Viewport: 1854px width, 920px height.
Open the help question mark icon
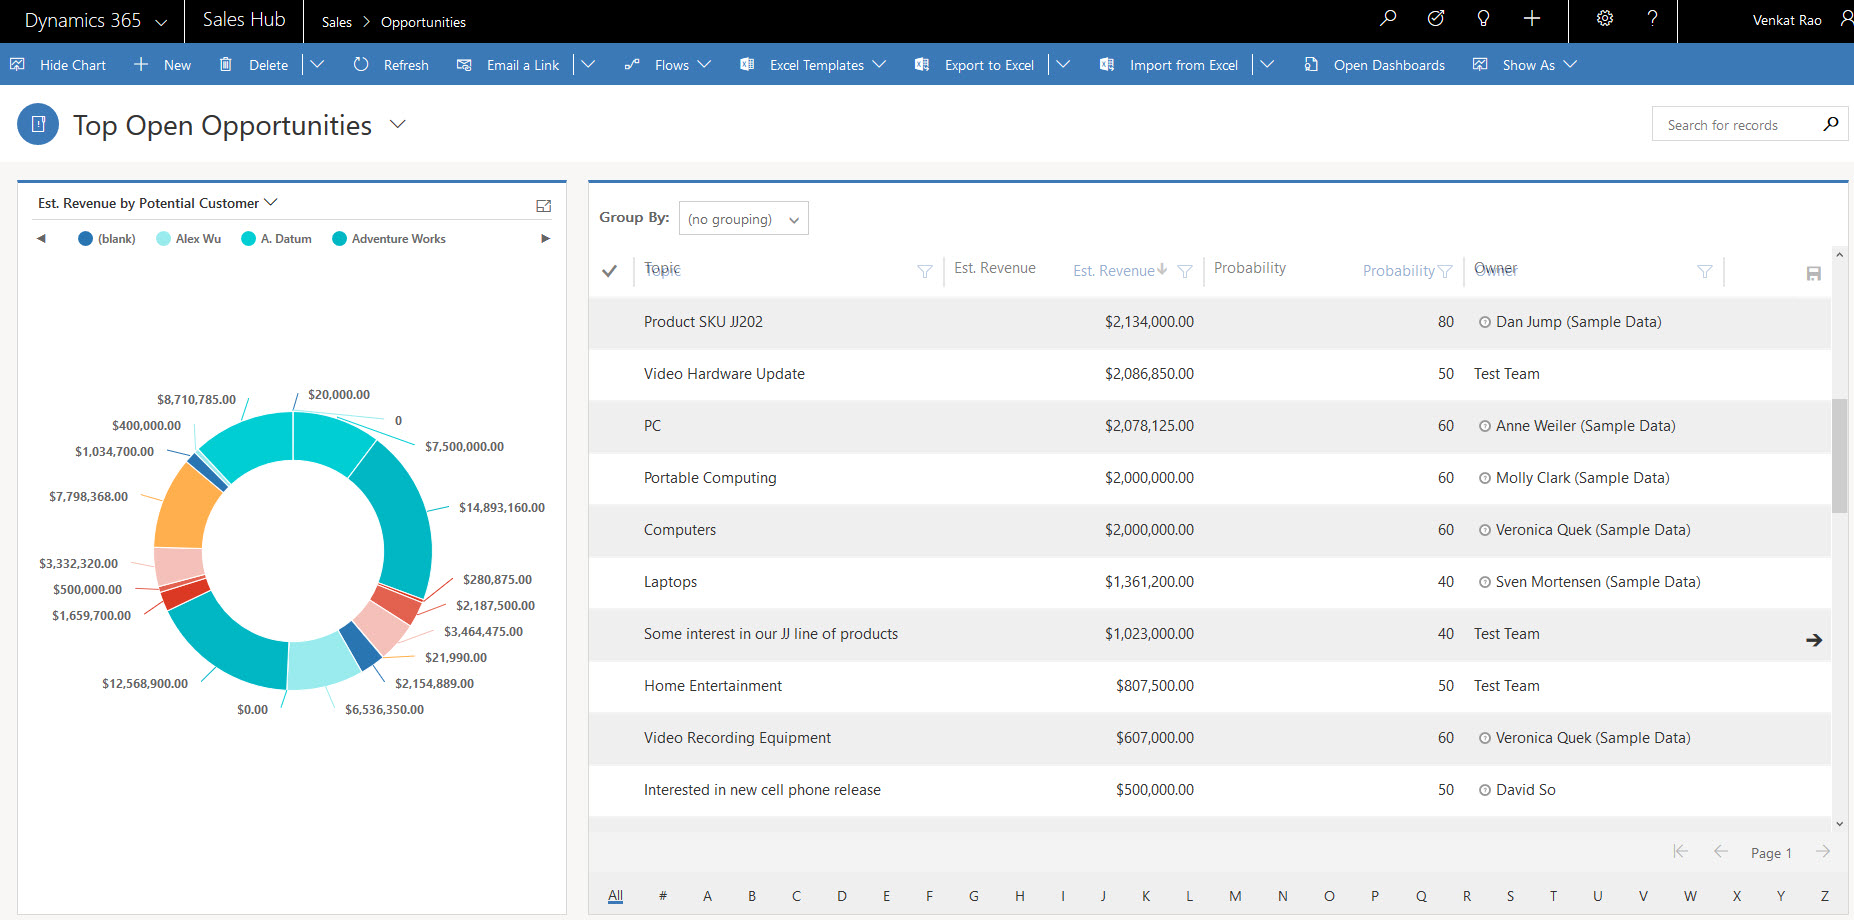tap(1652, 19)
